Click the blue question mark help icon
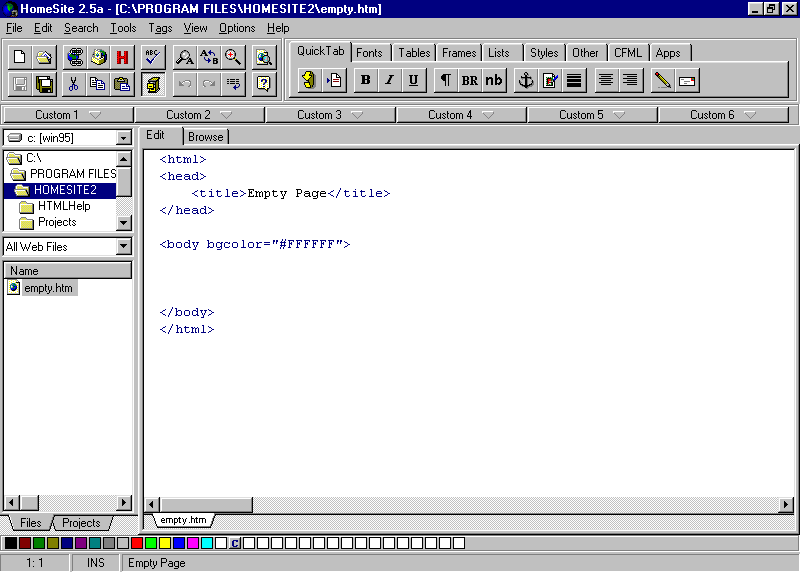The image size is (800, 572). pos(264,84)
